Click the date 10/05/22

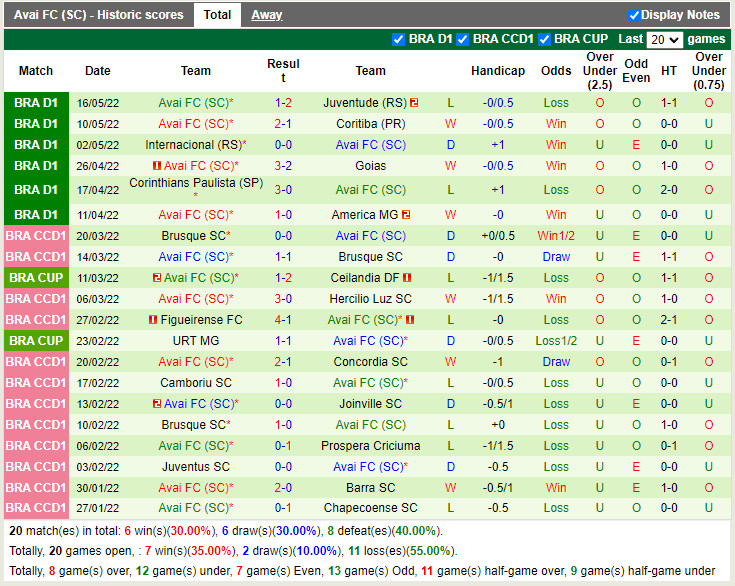coord(98,124)
